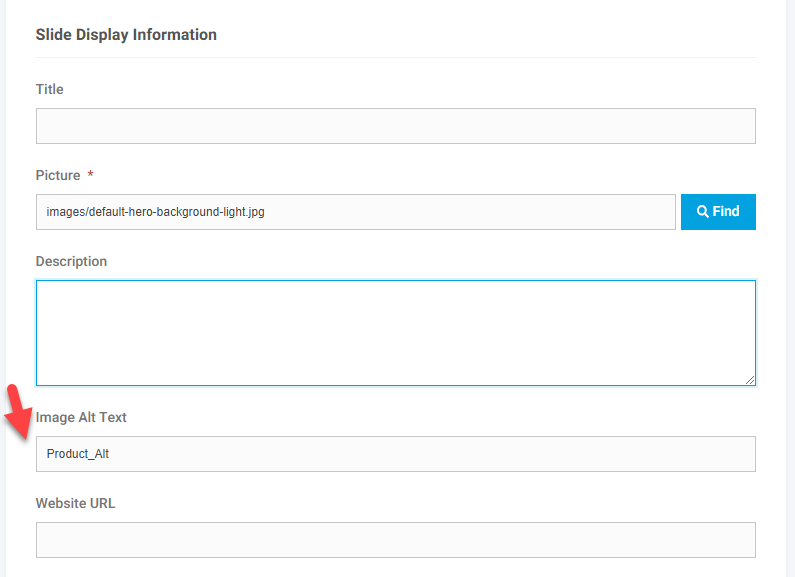
Task: Click the divider line under the section heading
Action: pos(395,57)
